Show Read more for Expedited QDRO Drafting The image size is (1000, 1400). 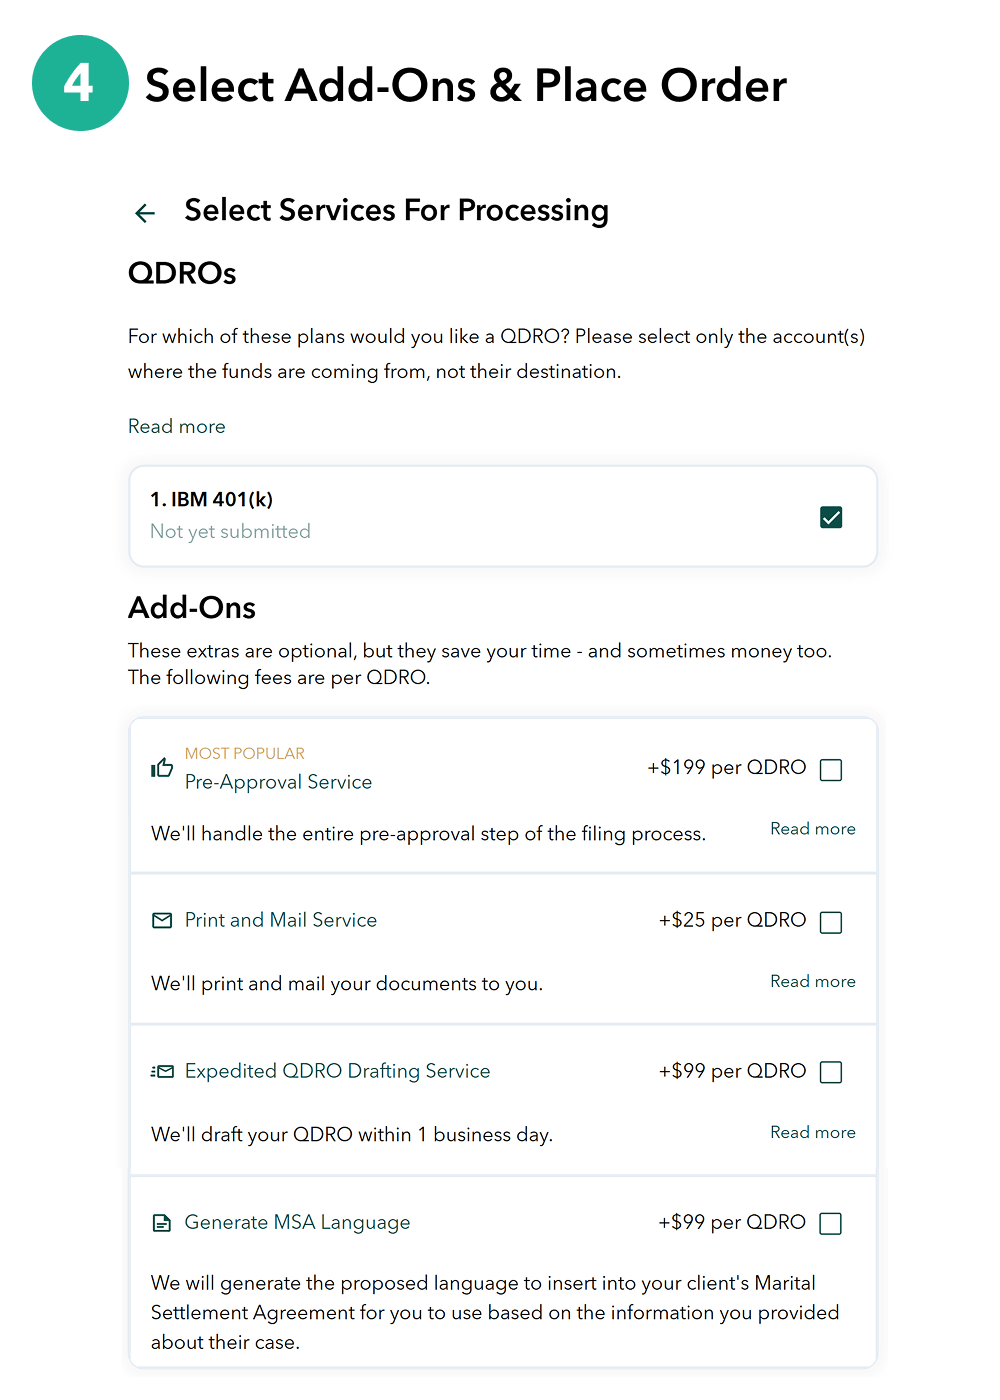point(812,1133)
